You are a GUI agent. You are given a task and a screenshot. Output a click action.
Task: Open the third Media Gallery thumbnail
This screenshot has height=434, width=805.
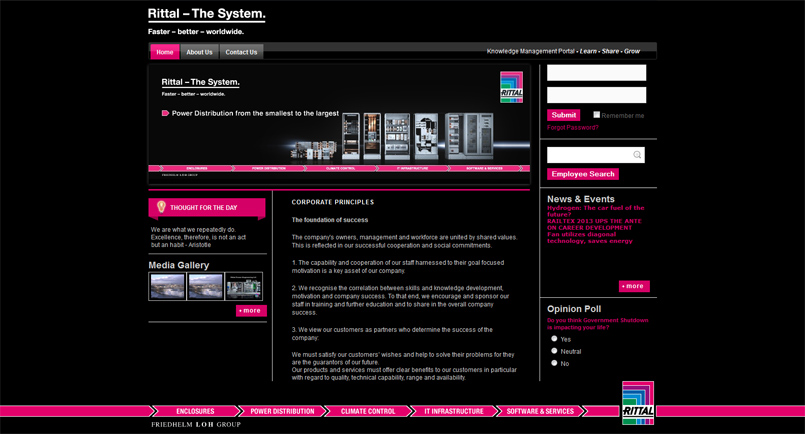tap(244, 286)
